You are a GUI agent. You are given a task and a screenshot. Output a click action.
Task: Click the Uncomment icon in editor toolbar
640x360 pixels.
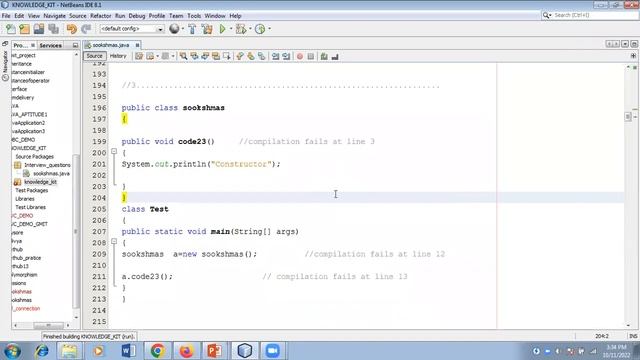click(x=335, y=56)
